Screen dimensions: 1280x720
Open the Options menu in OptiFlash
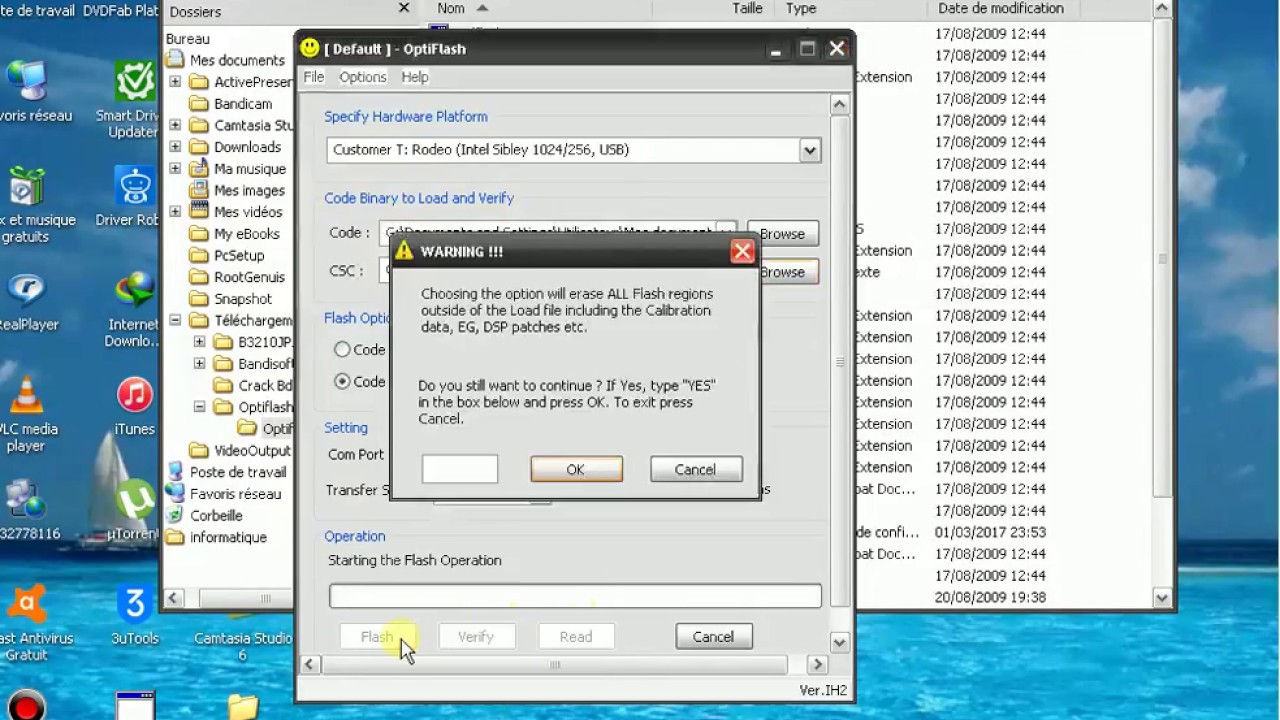(x=362, y=77)
